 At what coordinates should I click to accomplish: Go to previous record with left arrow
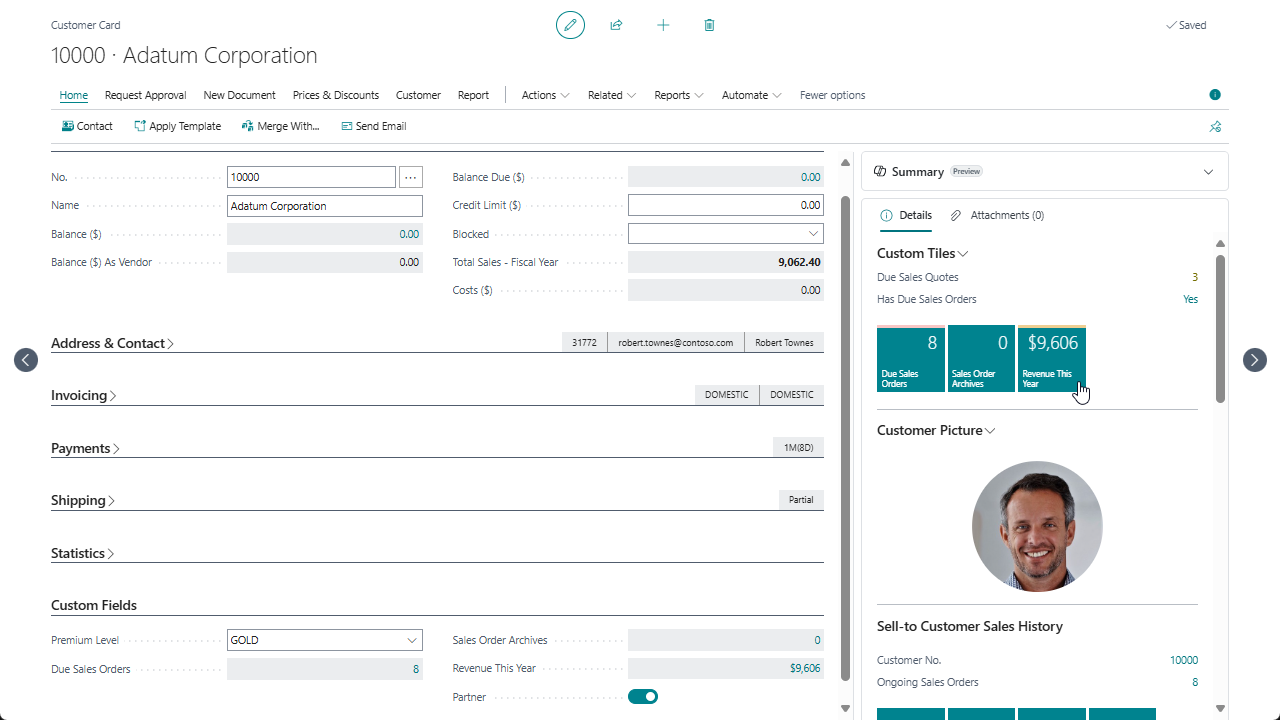tap(26, 360)
